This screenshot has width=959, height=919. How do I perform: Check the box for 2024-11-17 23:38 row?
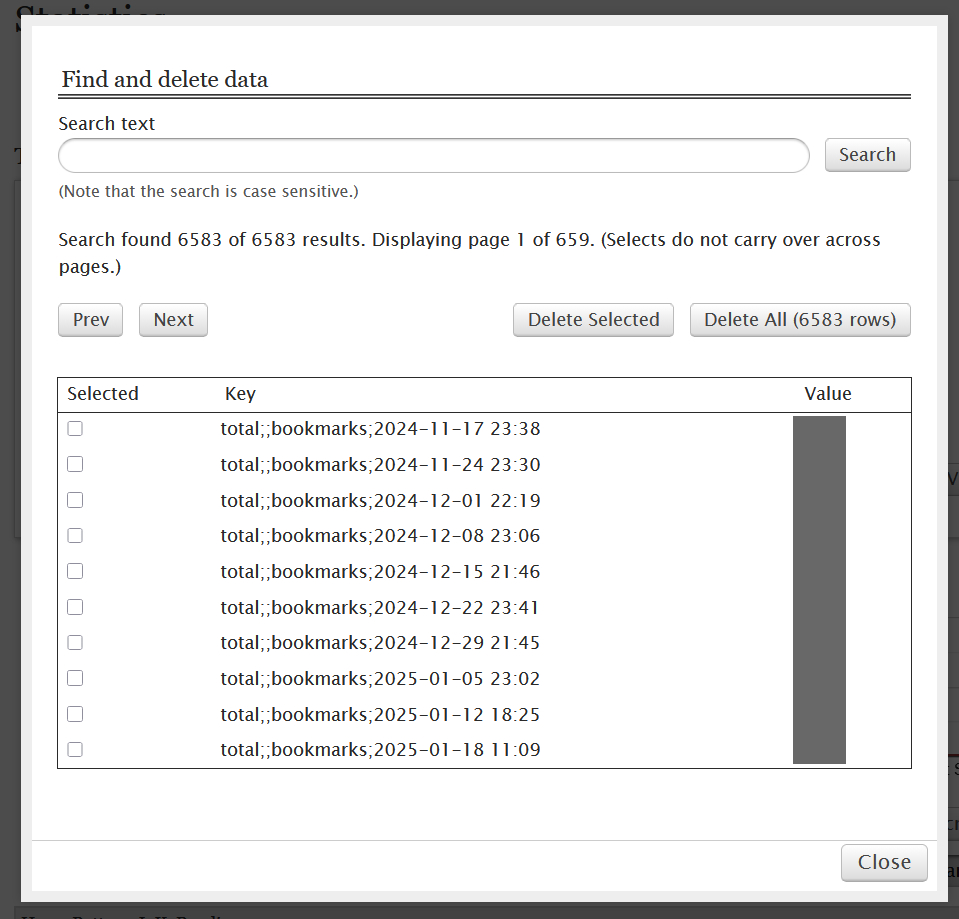pyautogui.click(x=75, y=429)
